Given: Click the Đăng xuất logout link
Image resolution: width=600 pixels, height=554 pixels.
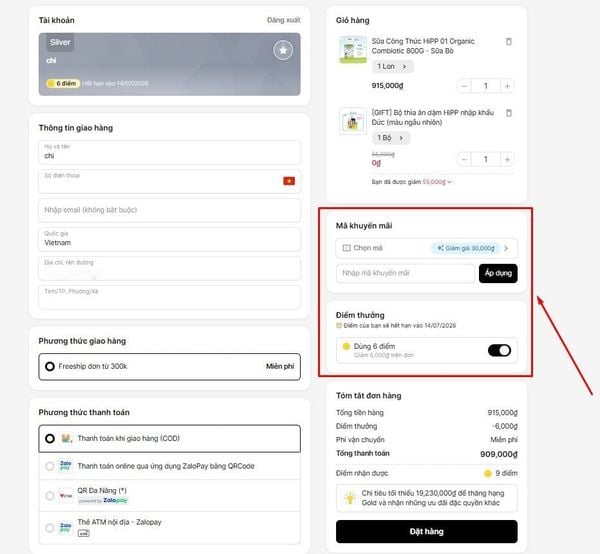Looking at the screenshot, I should (284, 20).
